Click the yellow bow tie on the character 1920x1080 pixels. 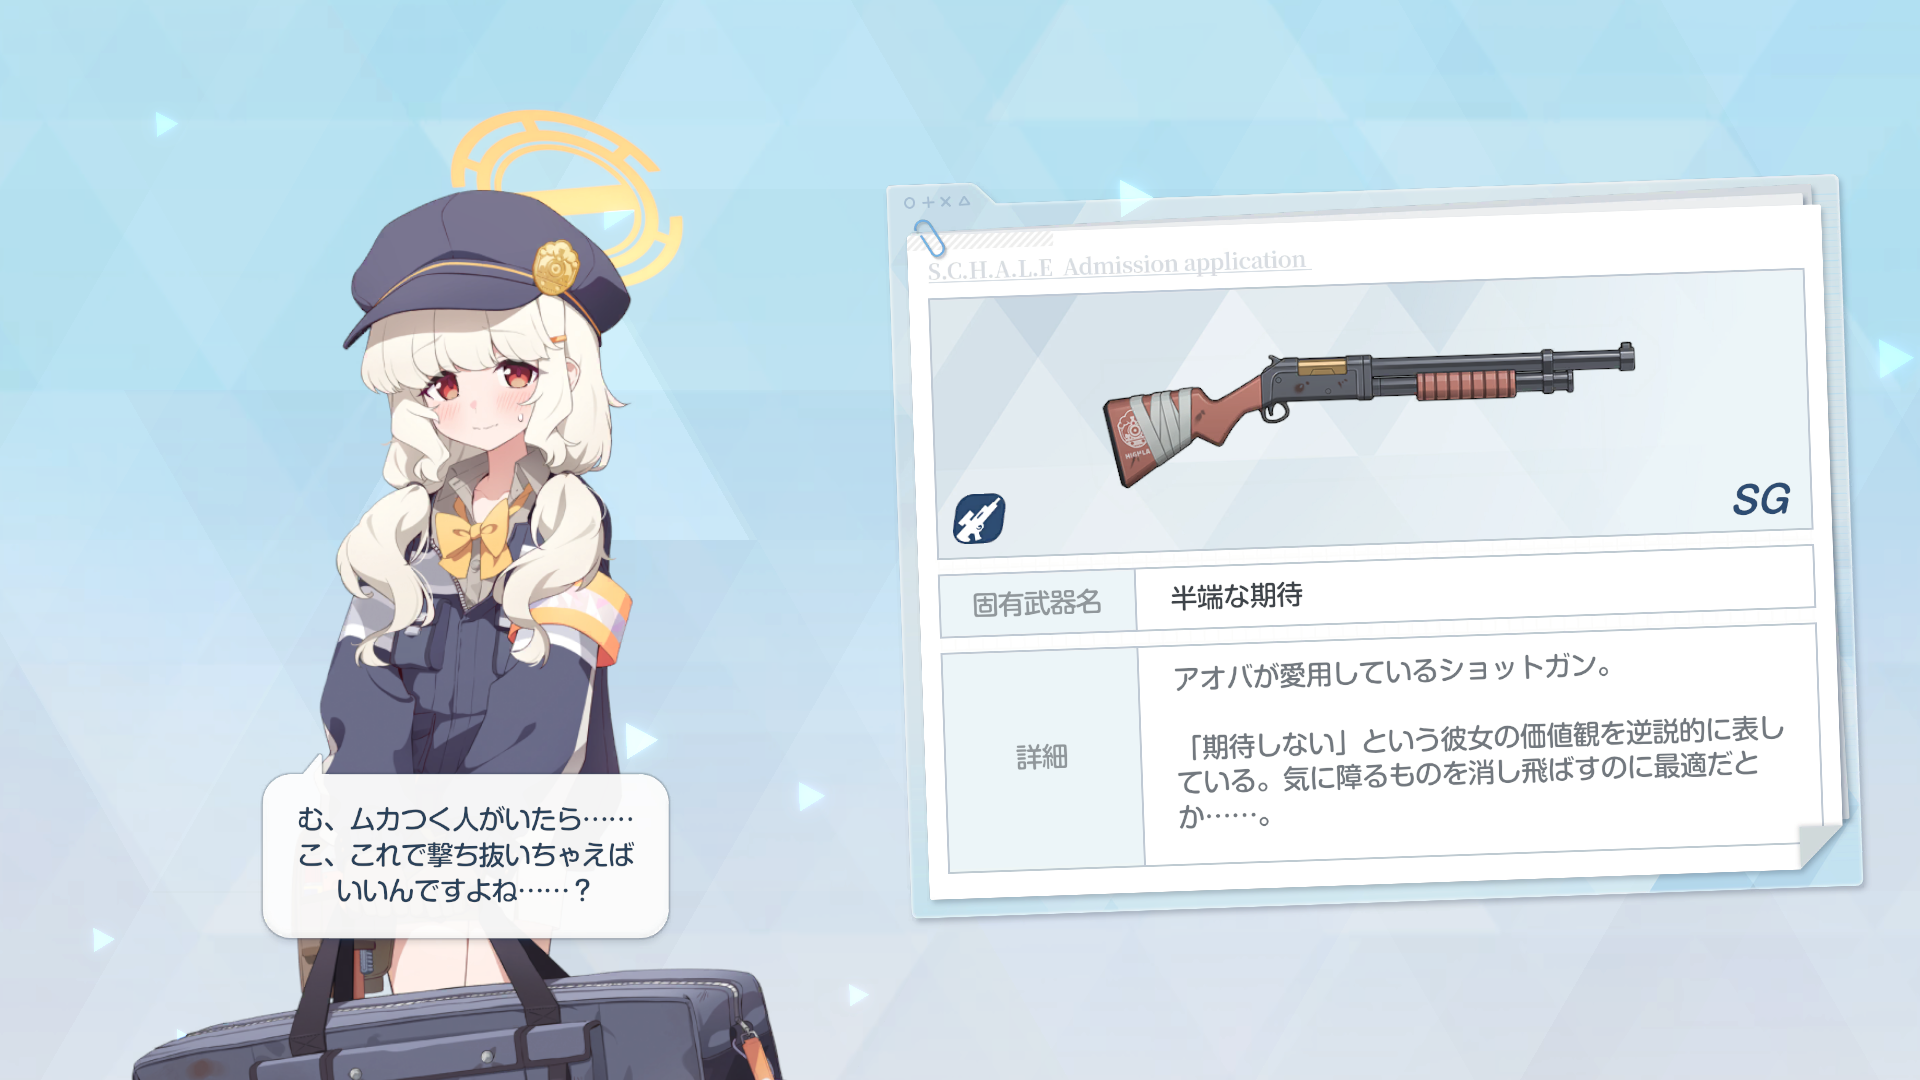pos(477,538)
